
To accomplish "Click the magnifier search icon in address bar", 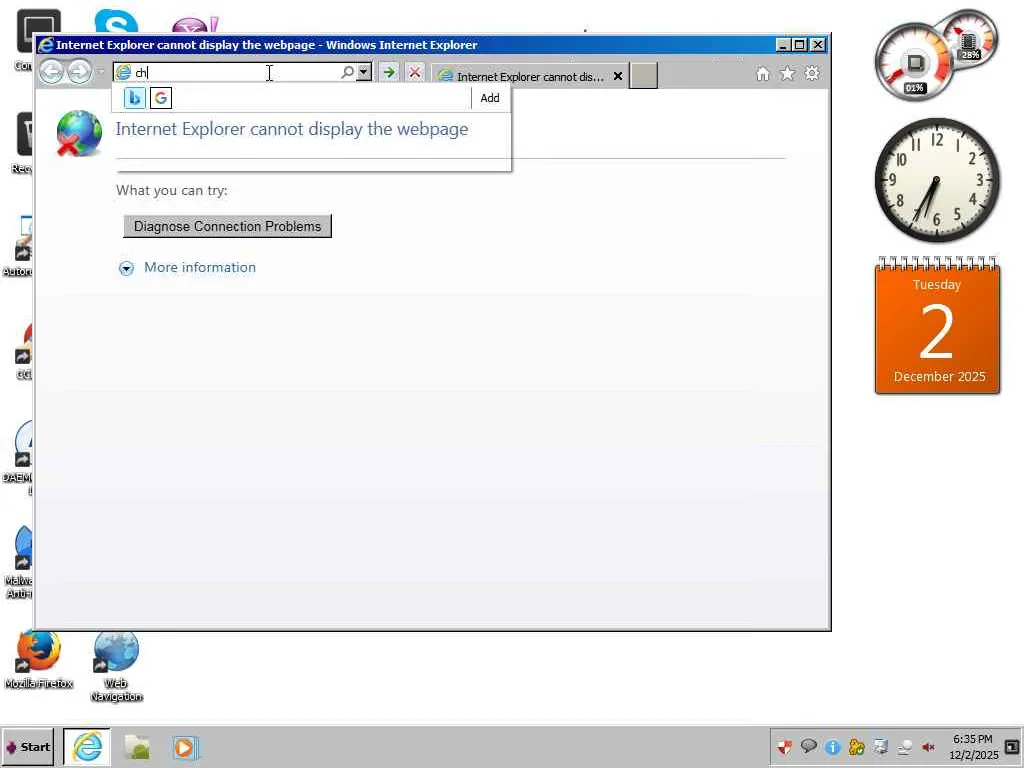I will tap(347, 72).
